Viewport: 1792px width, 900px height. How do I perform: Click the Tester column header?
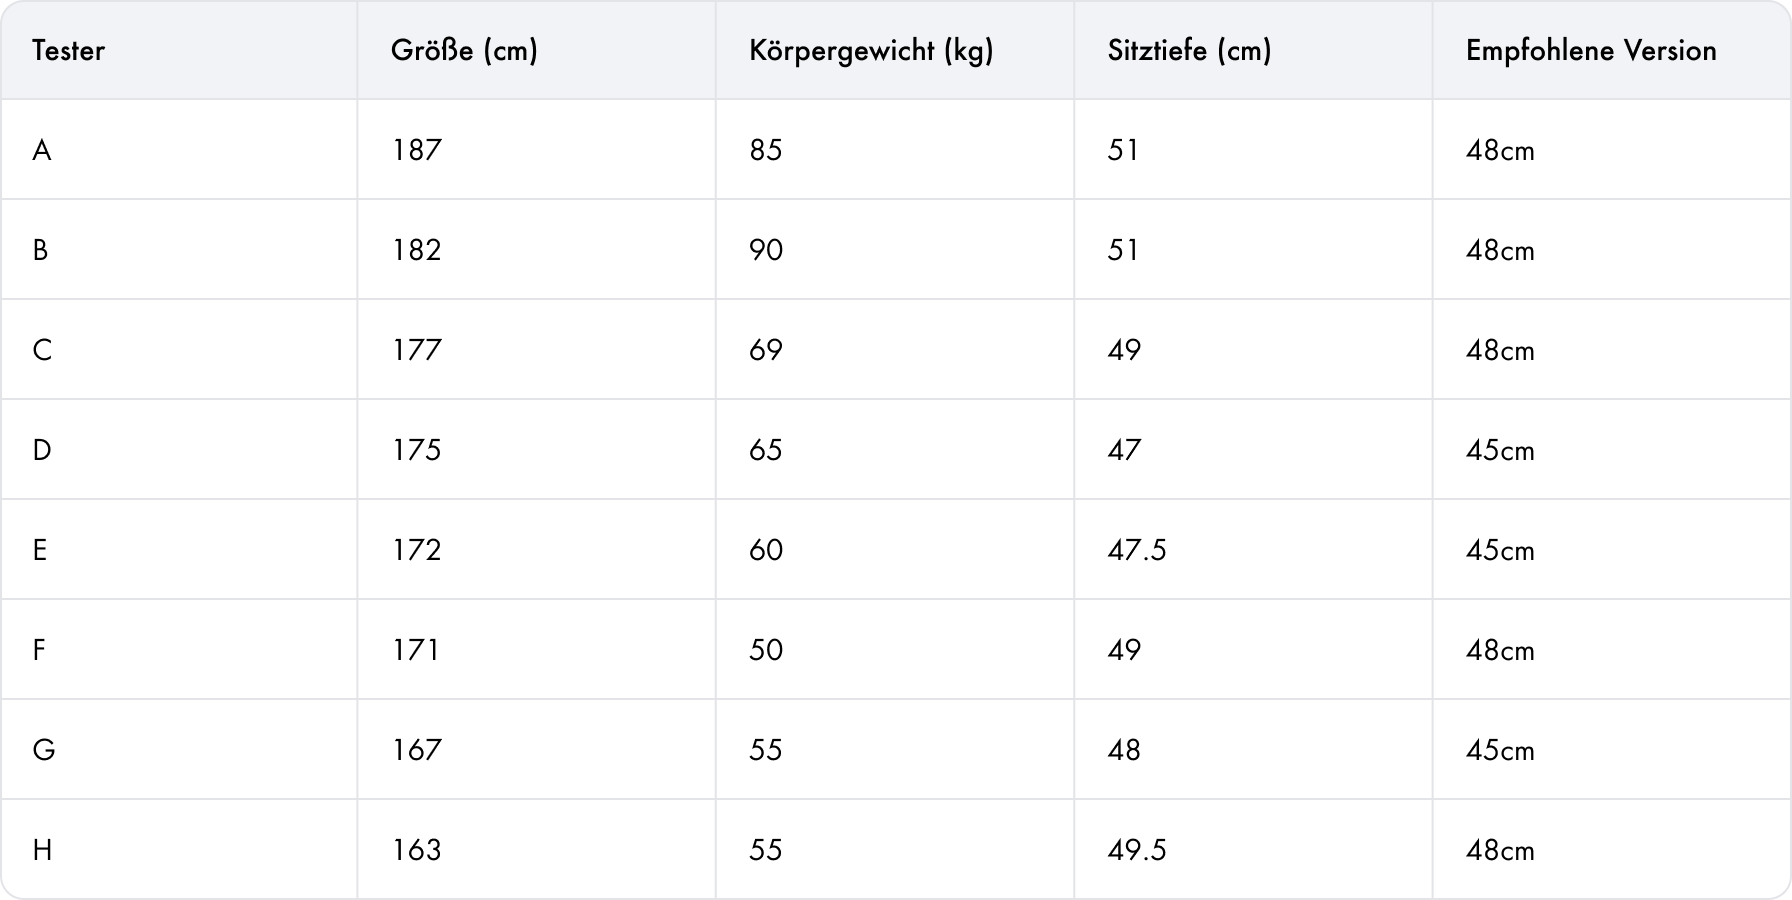click(x=68, y=50)
